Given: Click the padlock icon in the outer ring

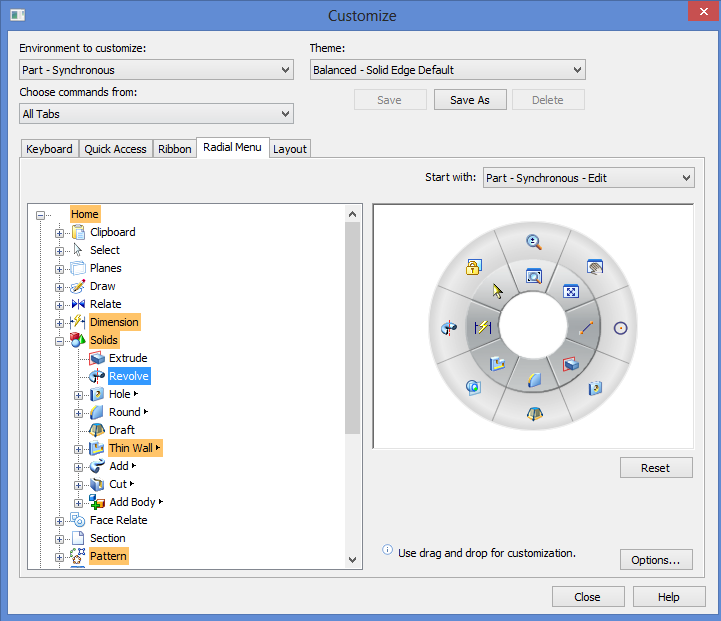Looking at the screenshot, I should [473, 267].
